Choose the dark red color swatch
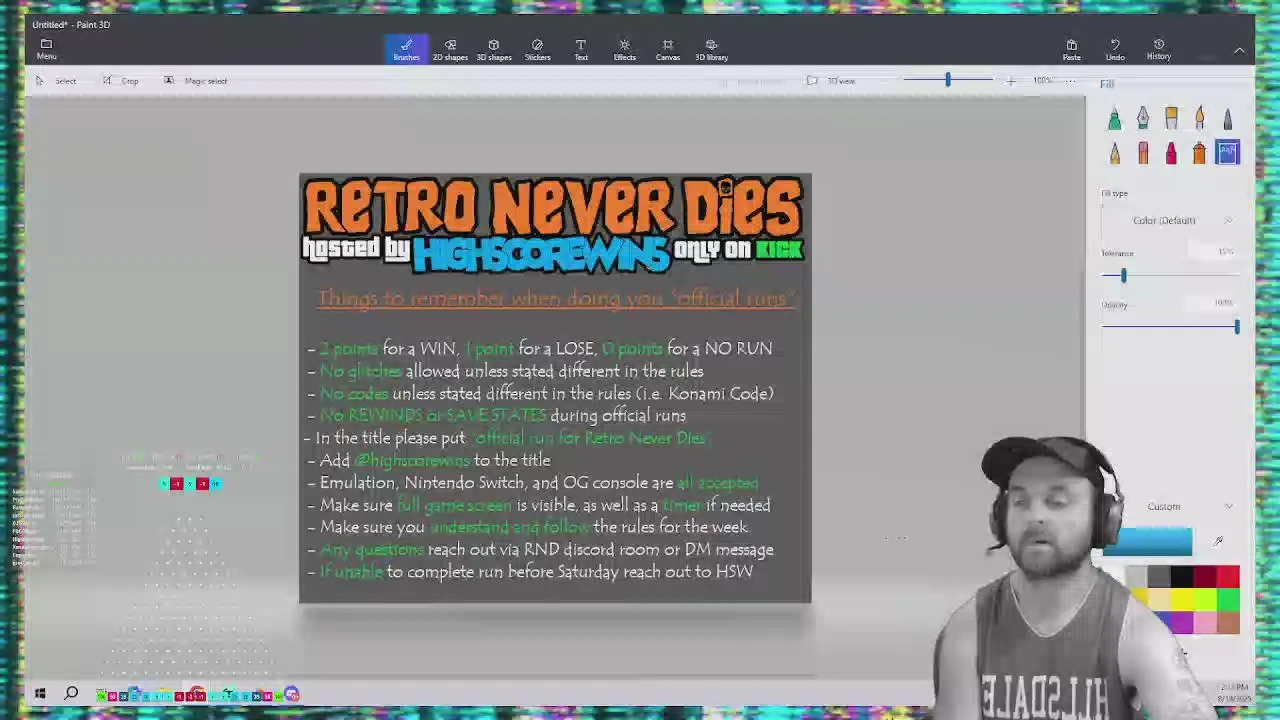1280x720 pixels. click(1205, 577)
